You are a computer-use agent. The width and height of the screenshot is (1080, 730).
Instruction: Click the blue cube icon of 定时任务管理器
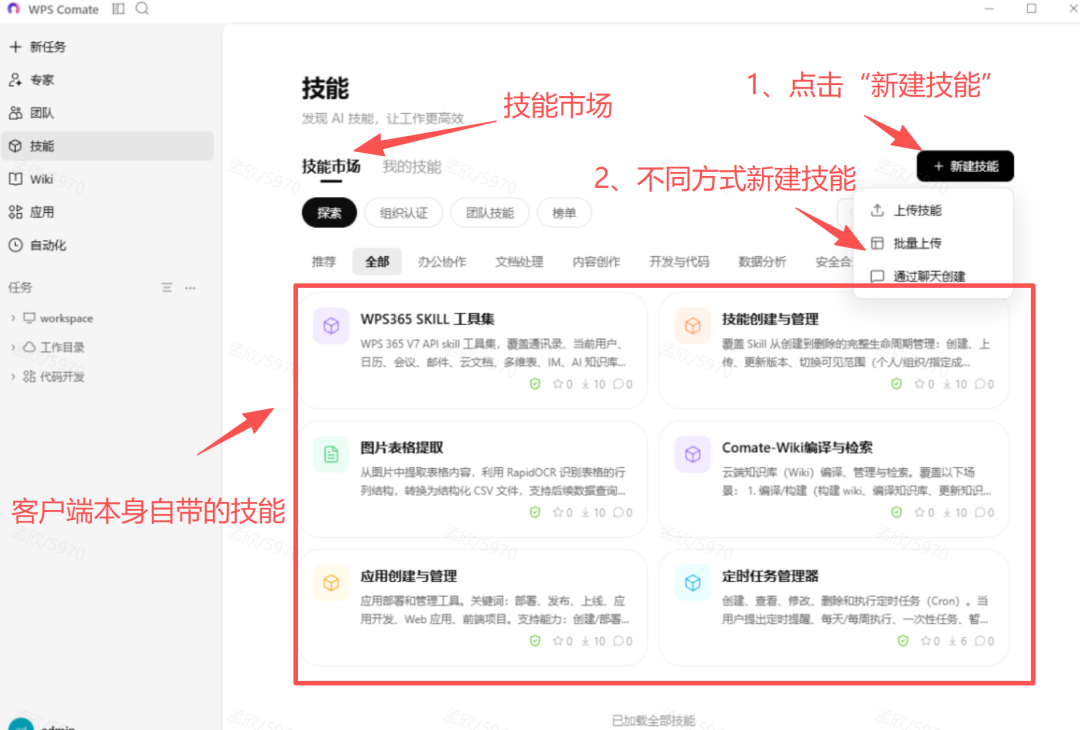[693, 583]
